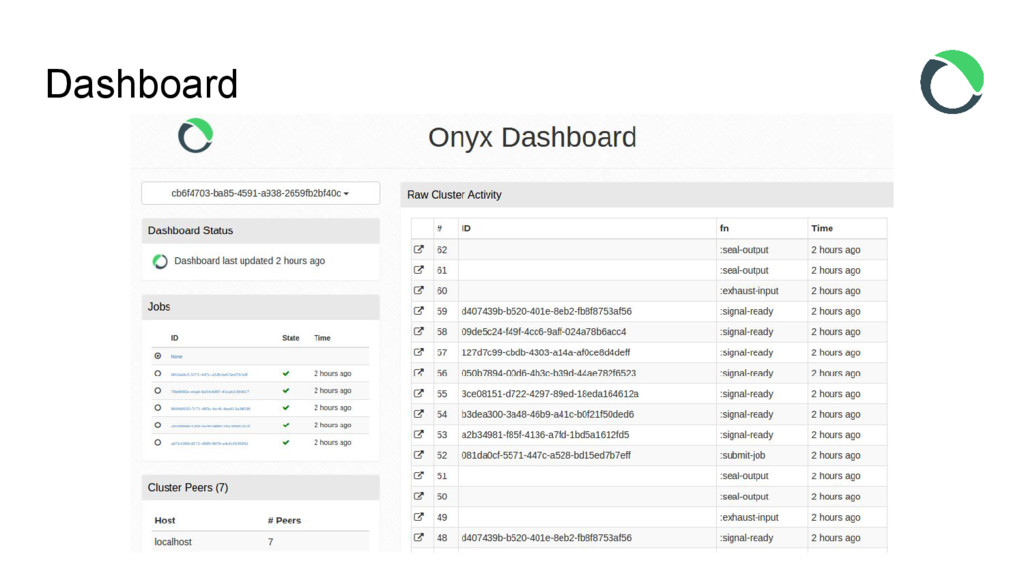Select radio of first job under None

tap(157, 374)
